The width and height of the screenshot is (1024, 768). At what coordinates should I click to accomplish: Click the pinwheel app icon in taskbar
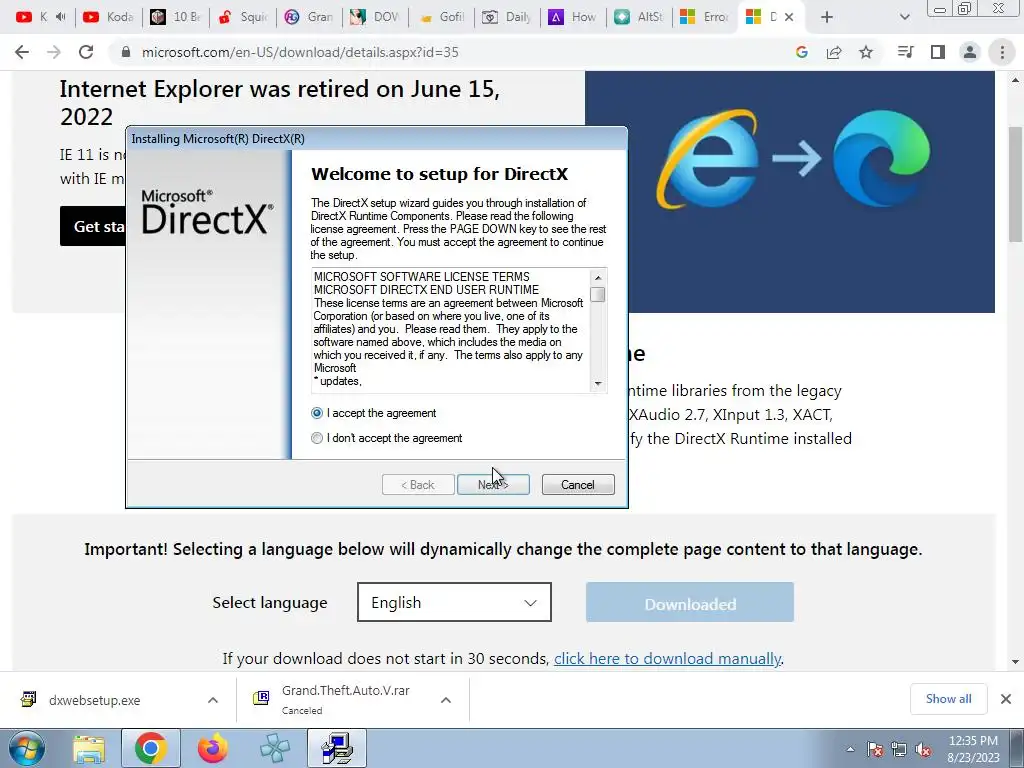click(275, 748)
